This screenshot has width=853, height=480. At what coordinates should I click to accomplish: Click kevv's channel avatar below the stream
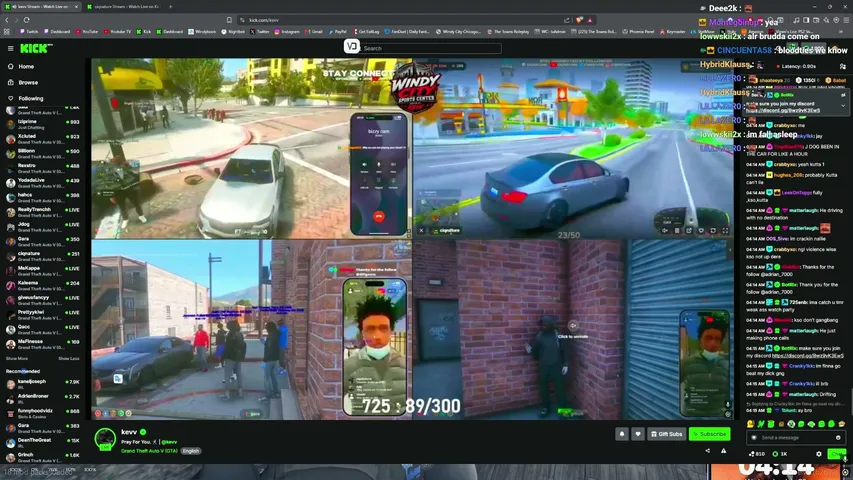pyautogui.click(x=105, y=439)
